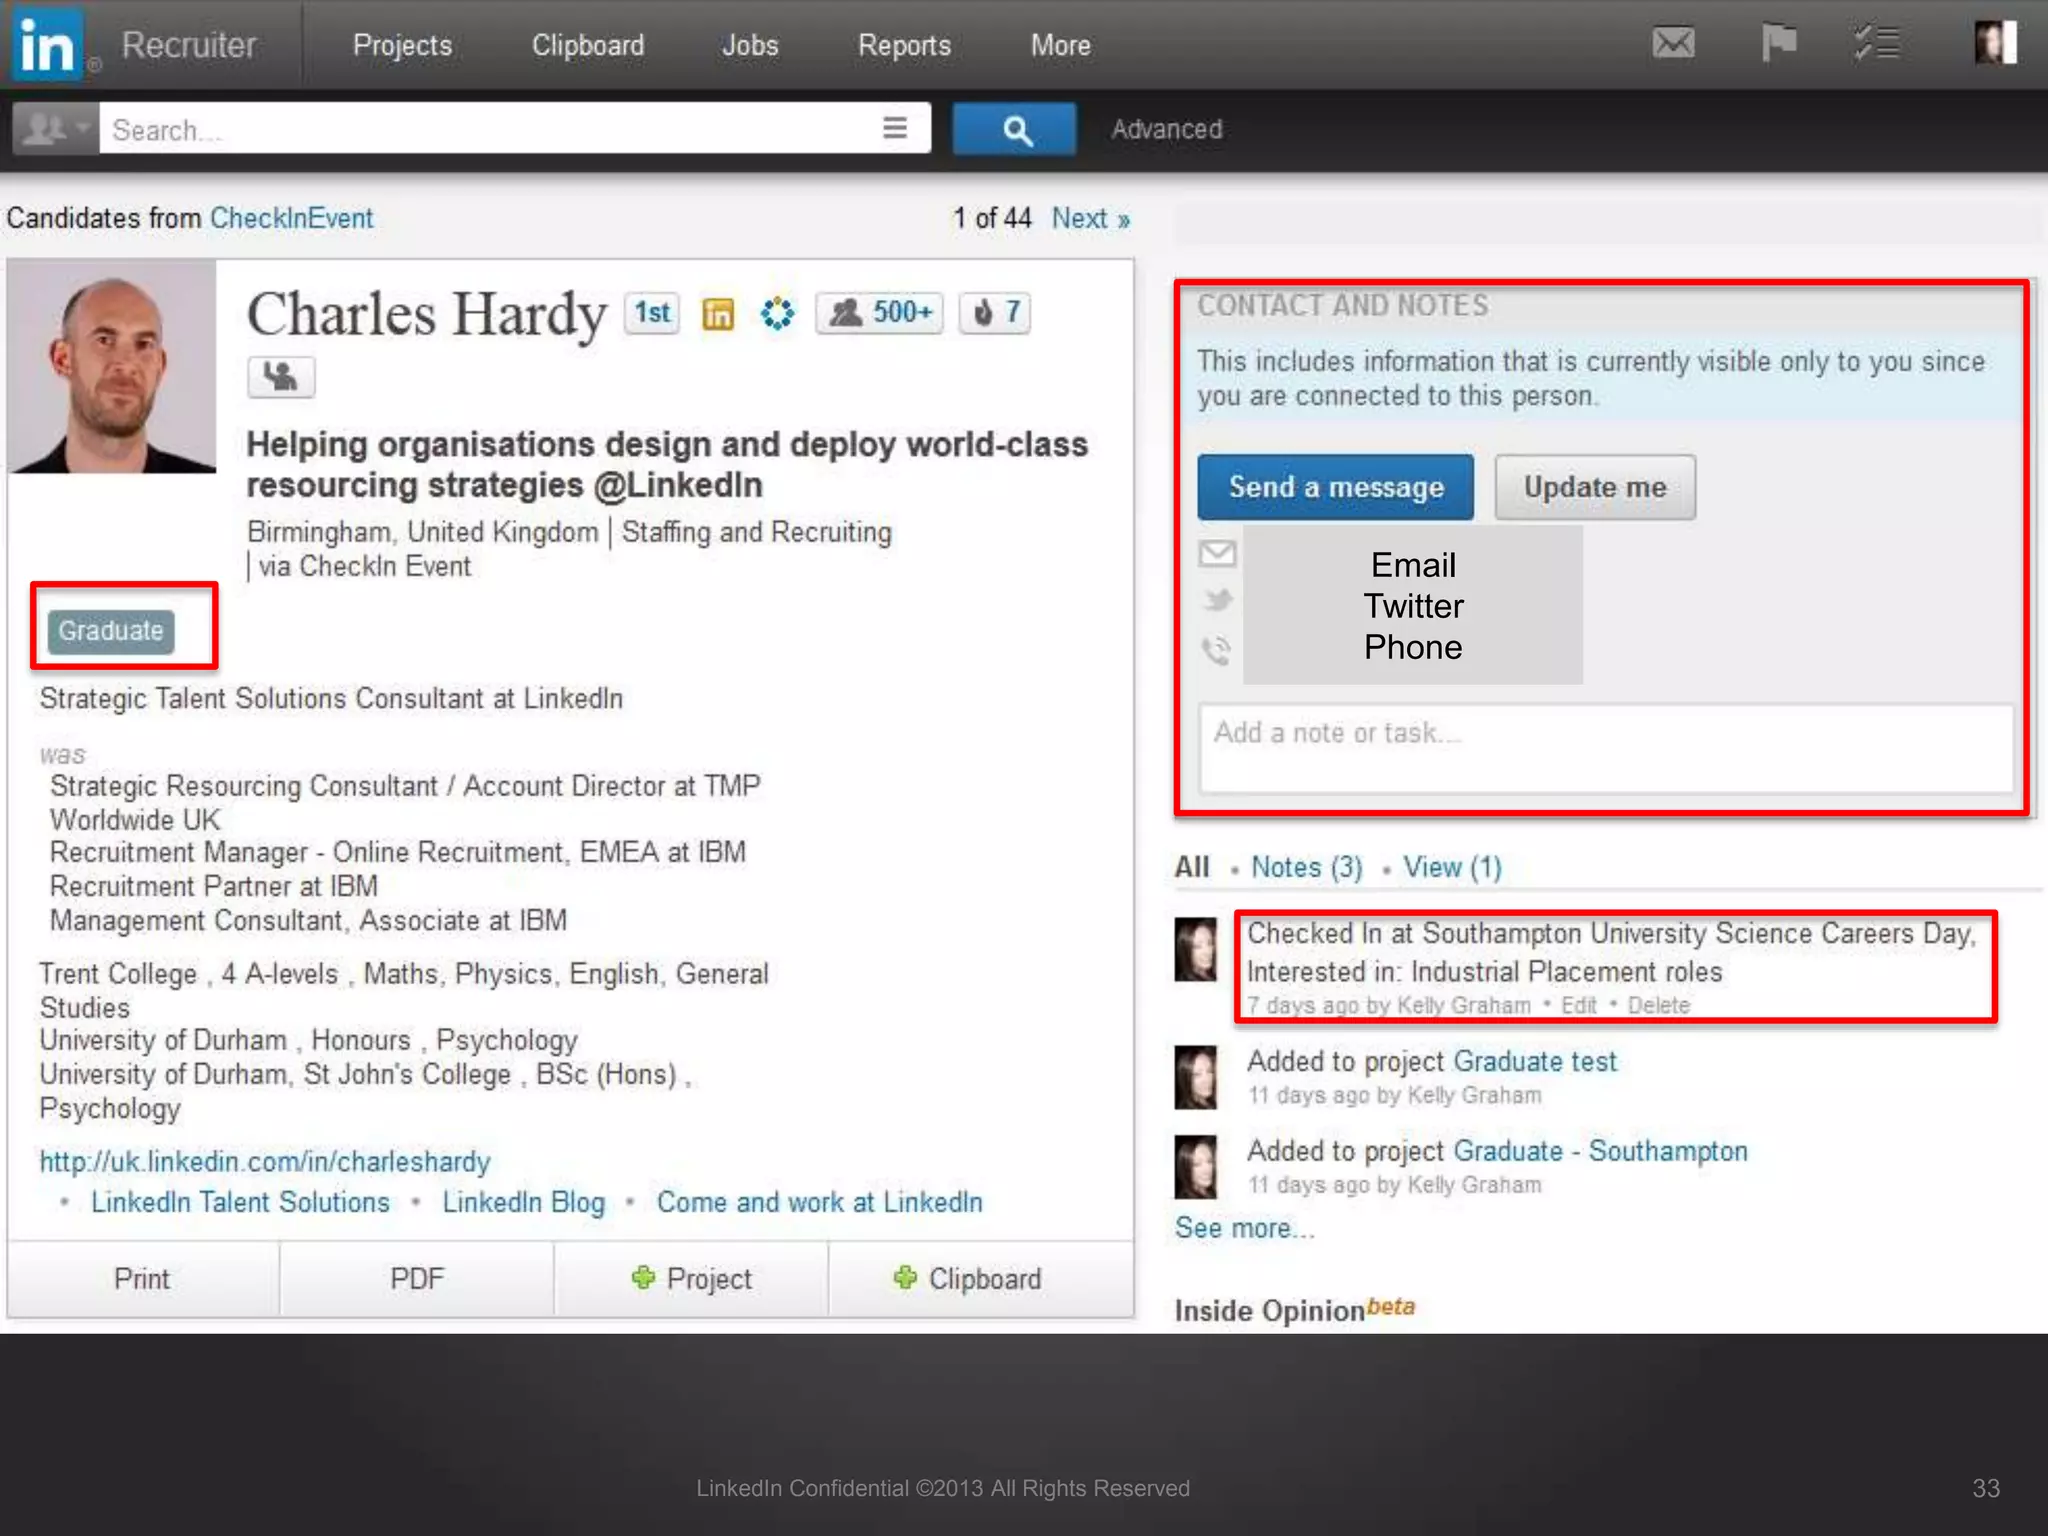This screenshot has width=2048, height=1536.
Task: Open the Graduate - Southampton project link
Action: [1600, 1151]
